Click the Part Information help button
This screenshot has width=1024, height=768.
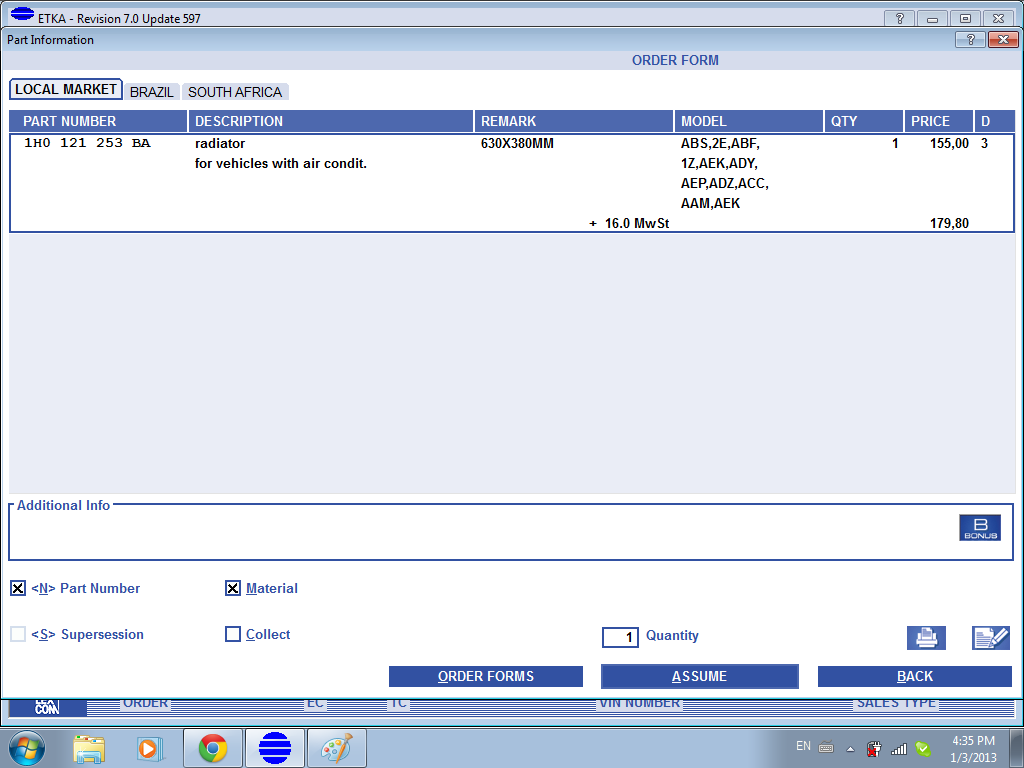click(x=970, y=40)
